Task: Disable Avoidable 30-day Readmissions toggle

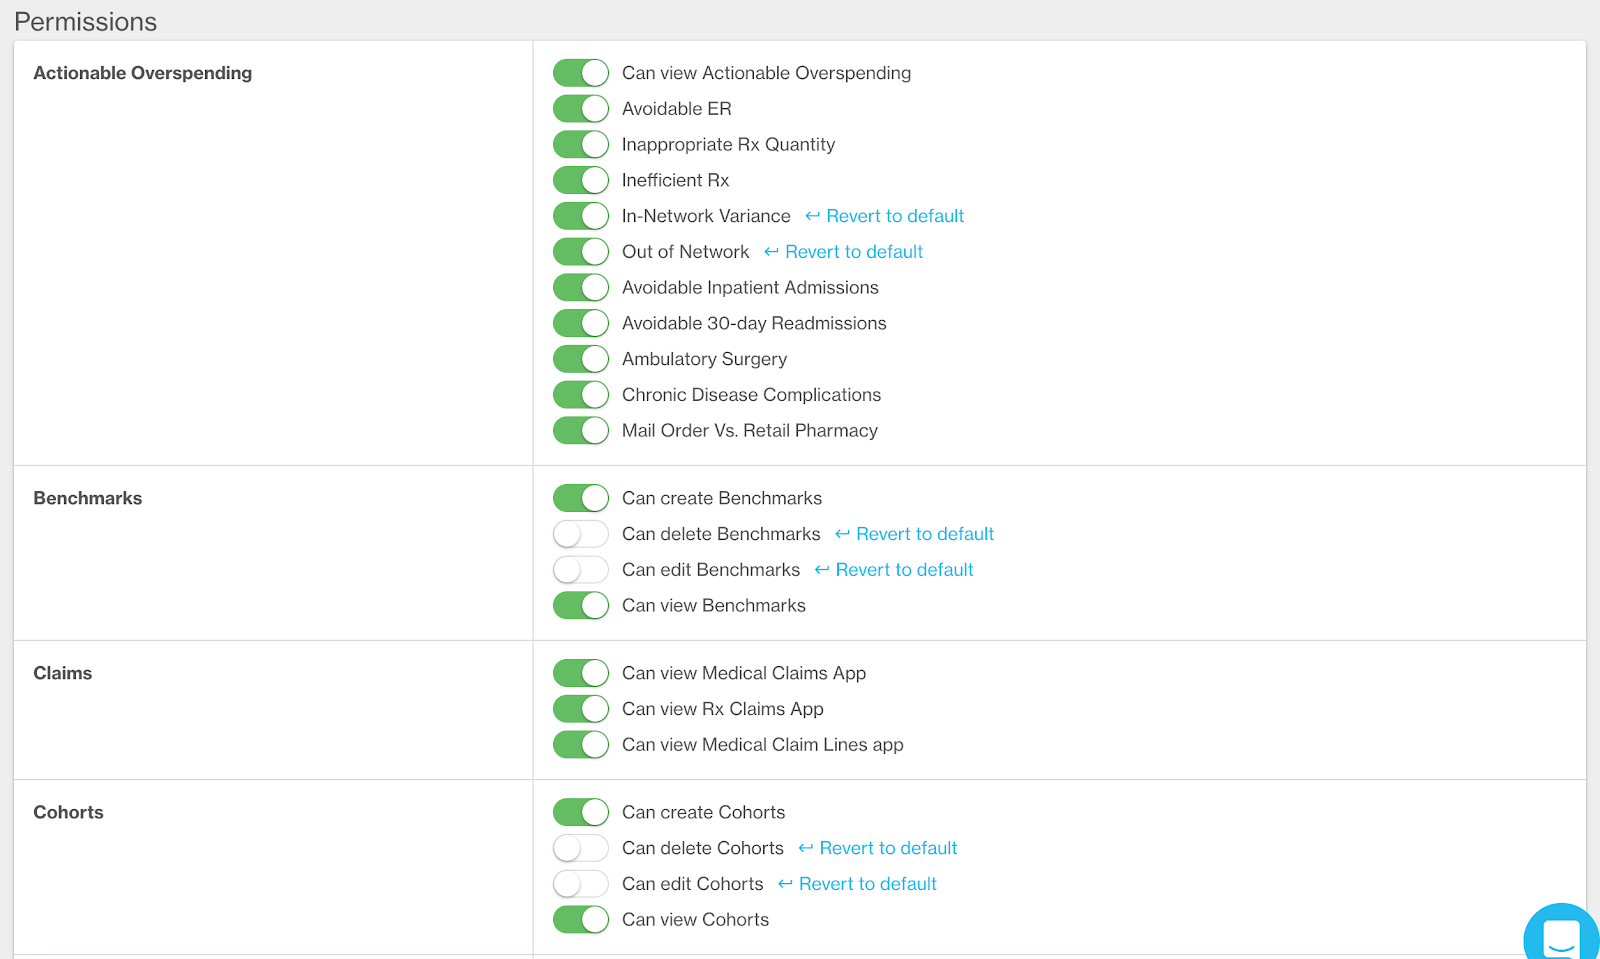Action: point(581,323)
